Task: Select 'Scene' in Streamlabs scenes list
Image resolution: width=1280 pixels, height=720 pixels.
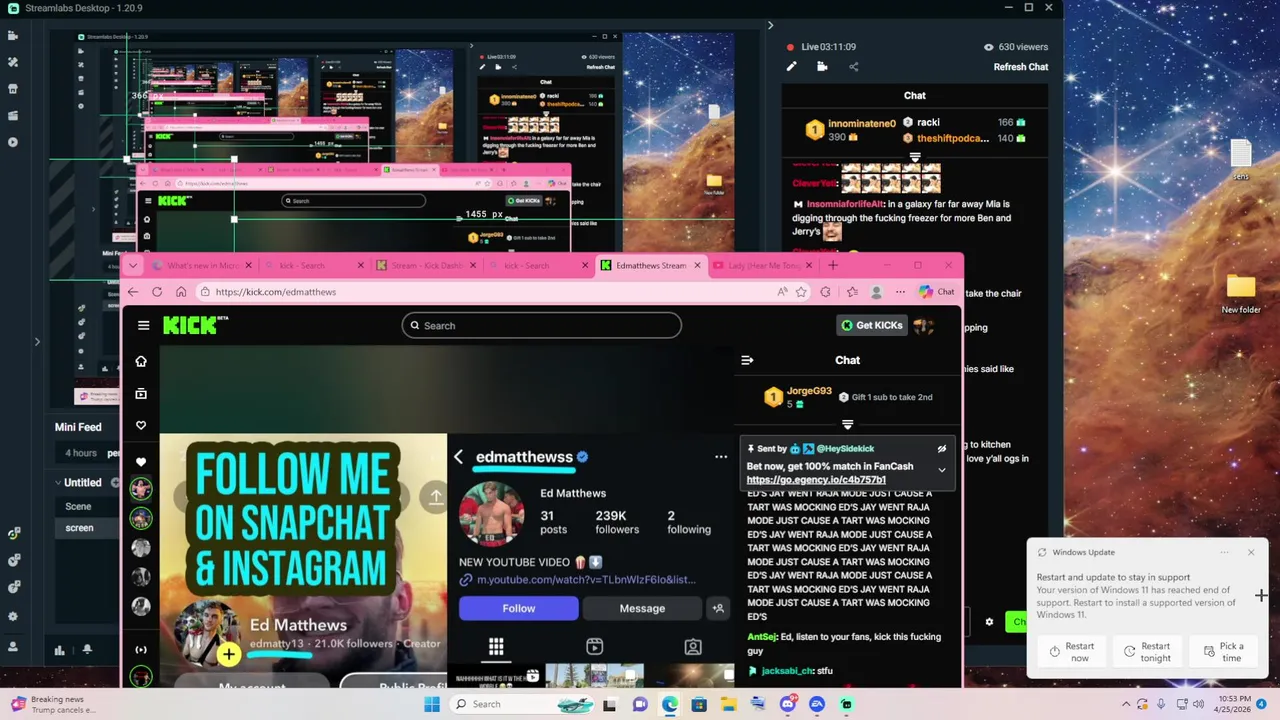Action: [x=78, y=506]
